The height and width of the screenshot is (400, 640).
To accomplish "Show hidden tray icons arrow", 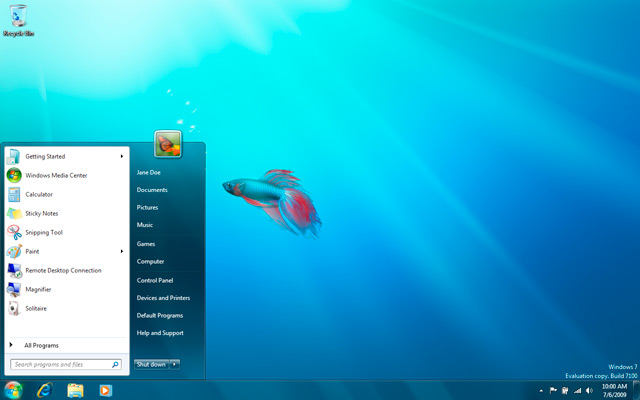I will [541, 391].
